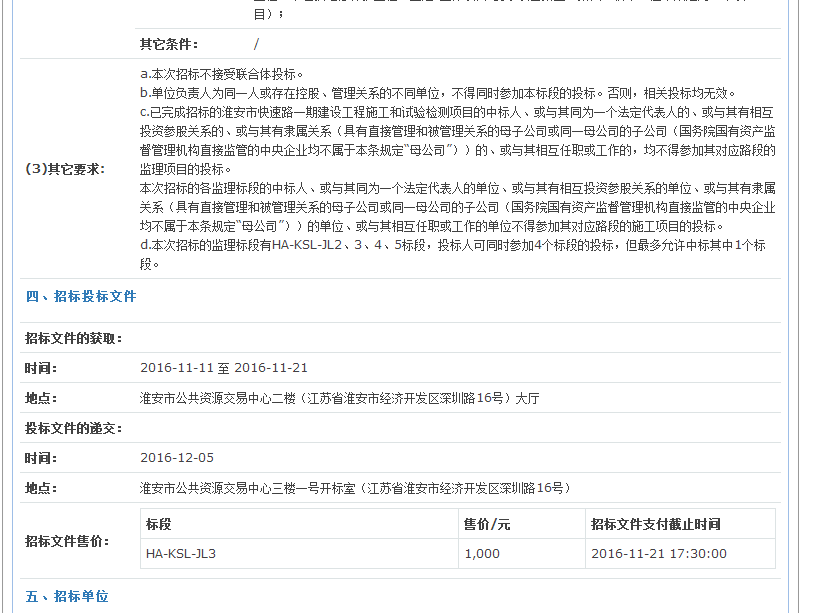
Task: Click the 投标文件的递交 label
Action: 73,428
